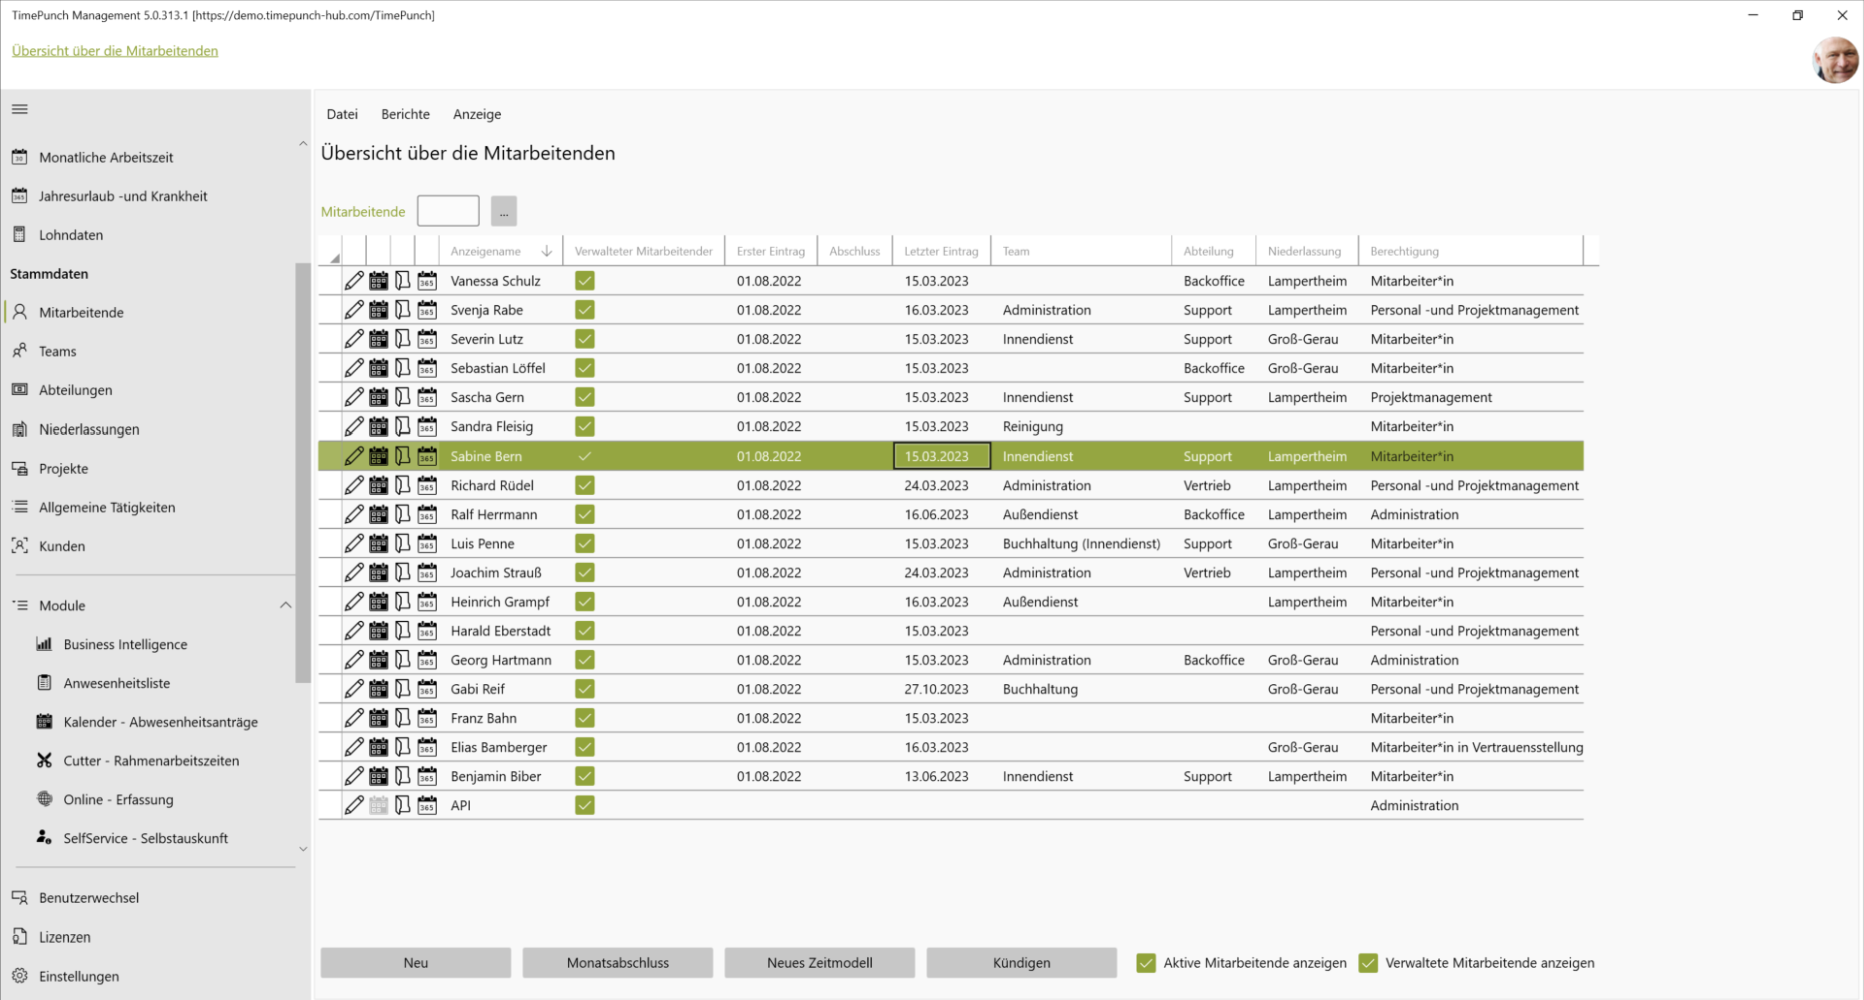This screenshot has height=1000, width=1864.
Task: Open Lizenzen in the sidebar
Action: [x=65, y=937]
